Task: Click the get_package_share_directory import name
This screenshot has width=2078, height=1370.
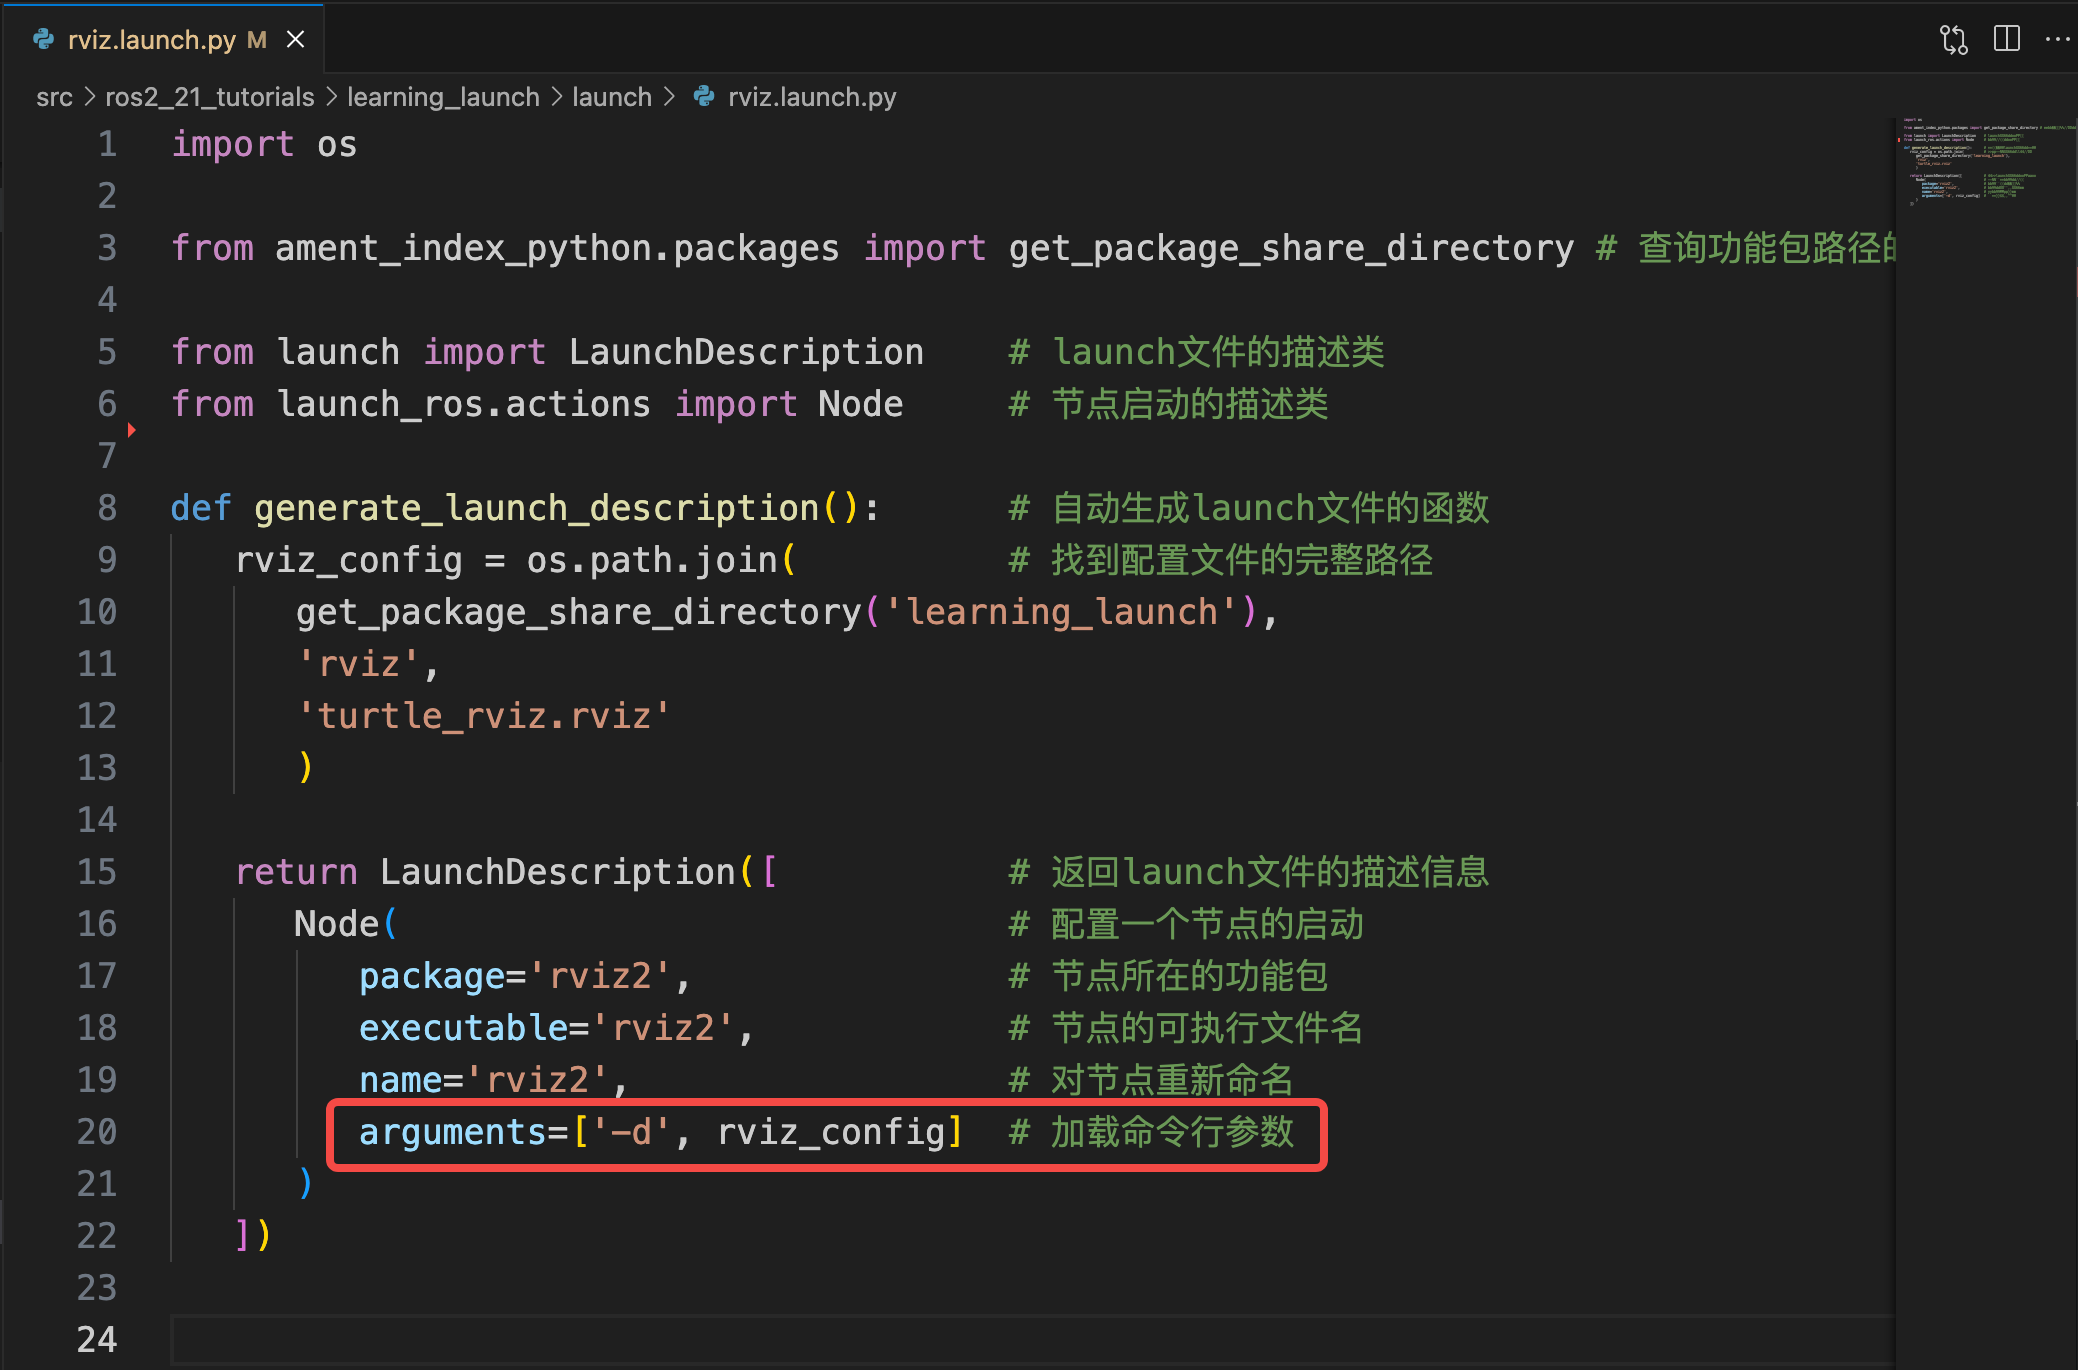Action: [1290, 248]
